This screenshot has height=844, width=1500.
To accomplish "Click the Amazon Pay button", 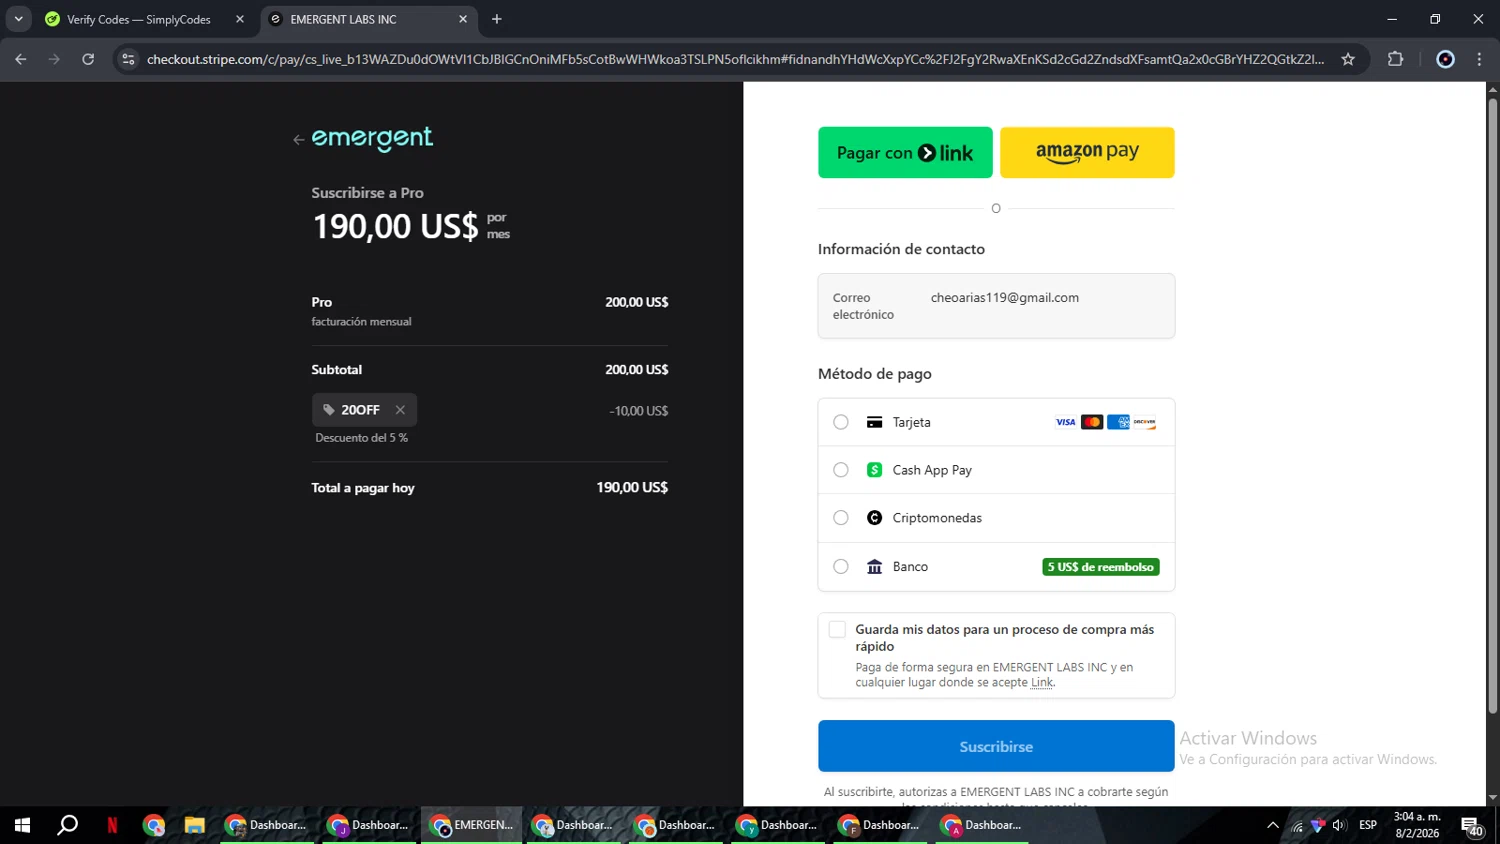I will point(1087,152).
